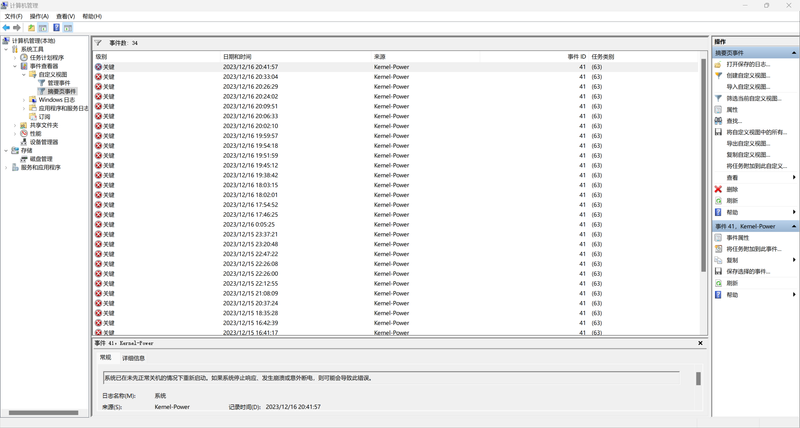Switch to the 详细信息 tab
Screen dimensions: 800x428
tap(133, 358)
